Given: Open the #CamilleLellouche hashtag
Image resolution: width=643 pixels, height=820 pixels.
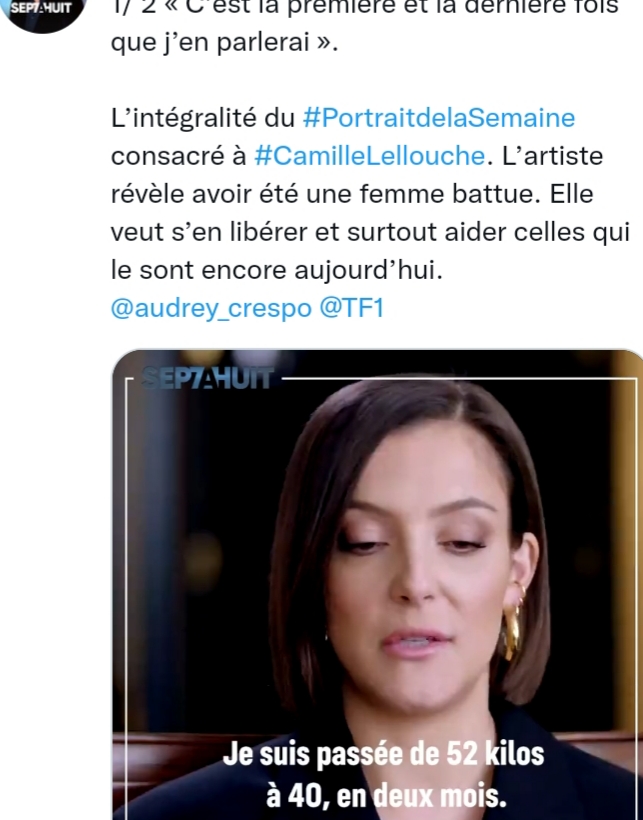Looking at the screenshot, I should pyautogui.click(x=370, y=156).
